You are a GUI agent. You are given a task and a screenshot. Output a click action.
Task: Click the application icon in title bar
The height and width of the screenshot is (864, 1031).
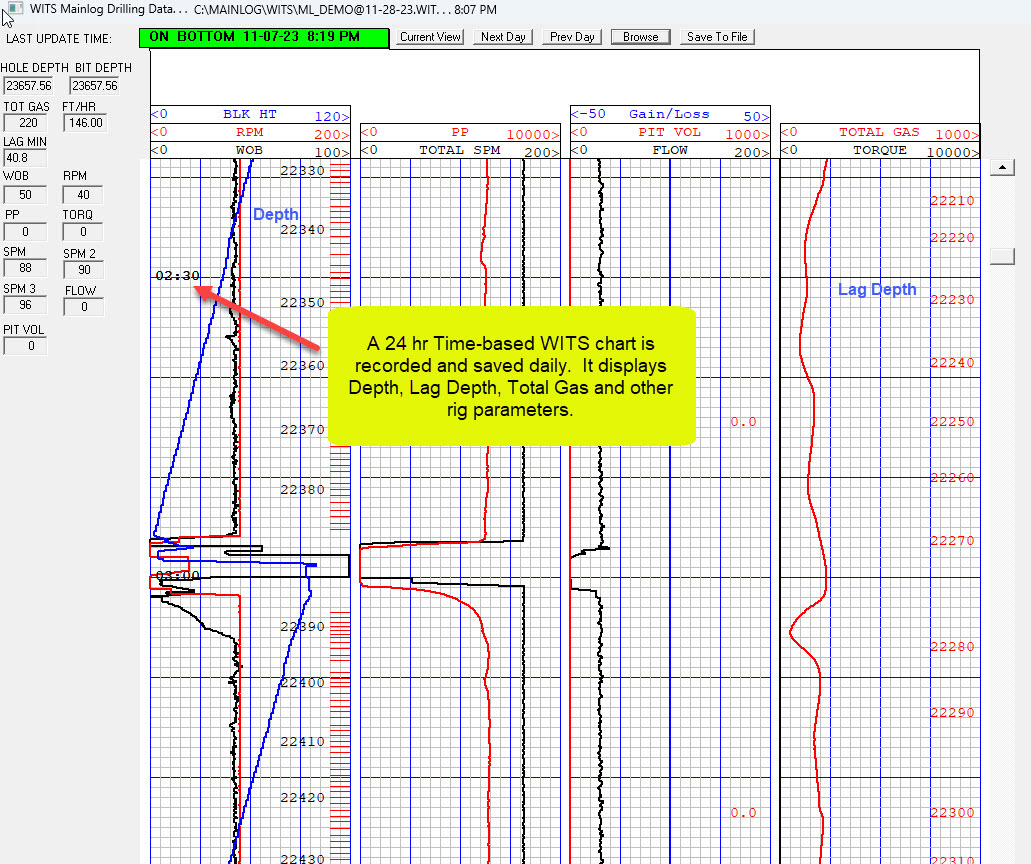[11, 9]
